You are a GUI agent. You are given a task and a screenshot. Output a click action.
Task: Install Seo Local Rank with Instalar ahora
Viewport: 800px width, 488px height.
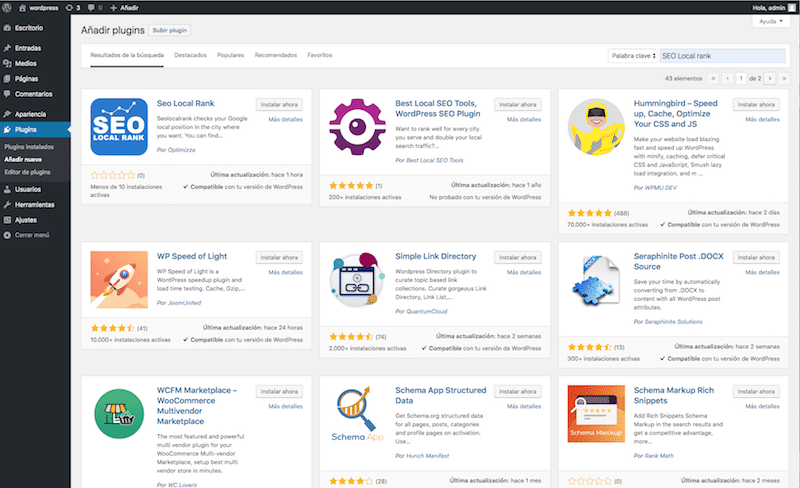(x=279, y=104)
